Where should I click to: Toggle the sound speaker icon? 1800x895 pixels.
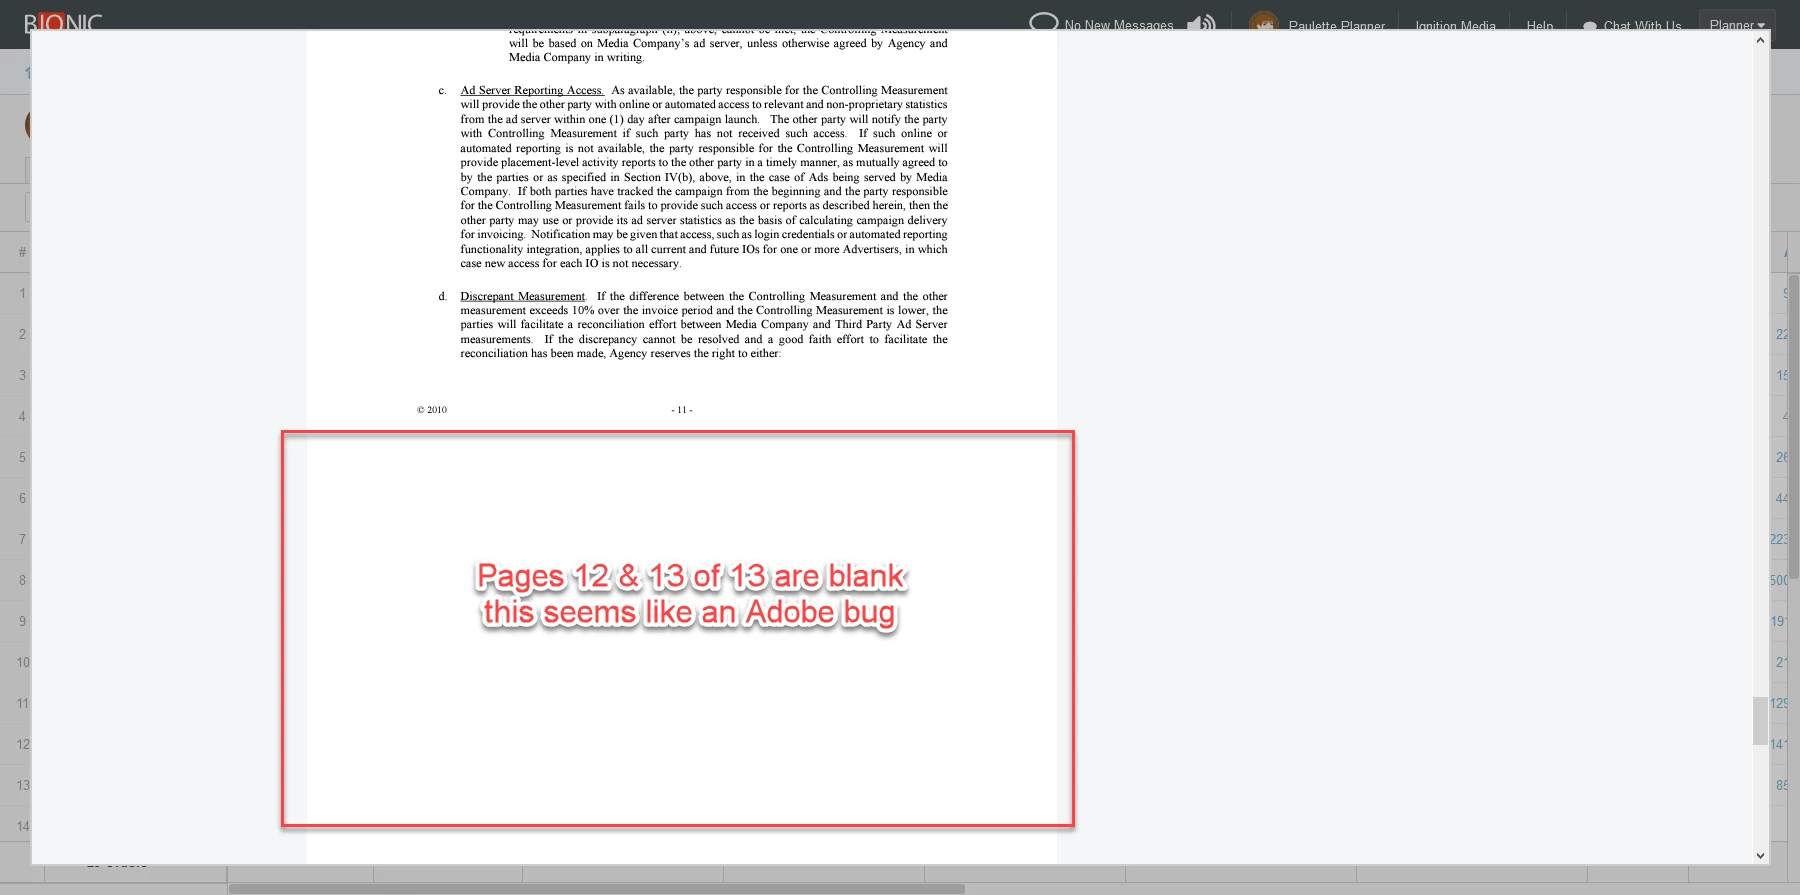(x=1201, y=22)
